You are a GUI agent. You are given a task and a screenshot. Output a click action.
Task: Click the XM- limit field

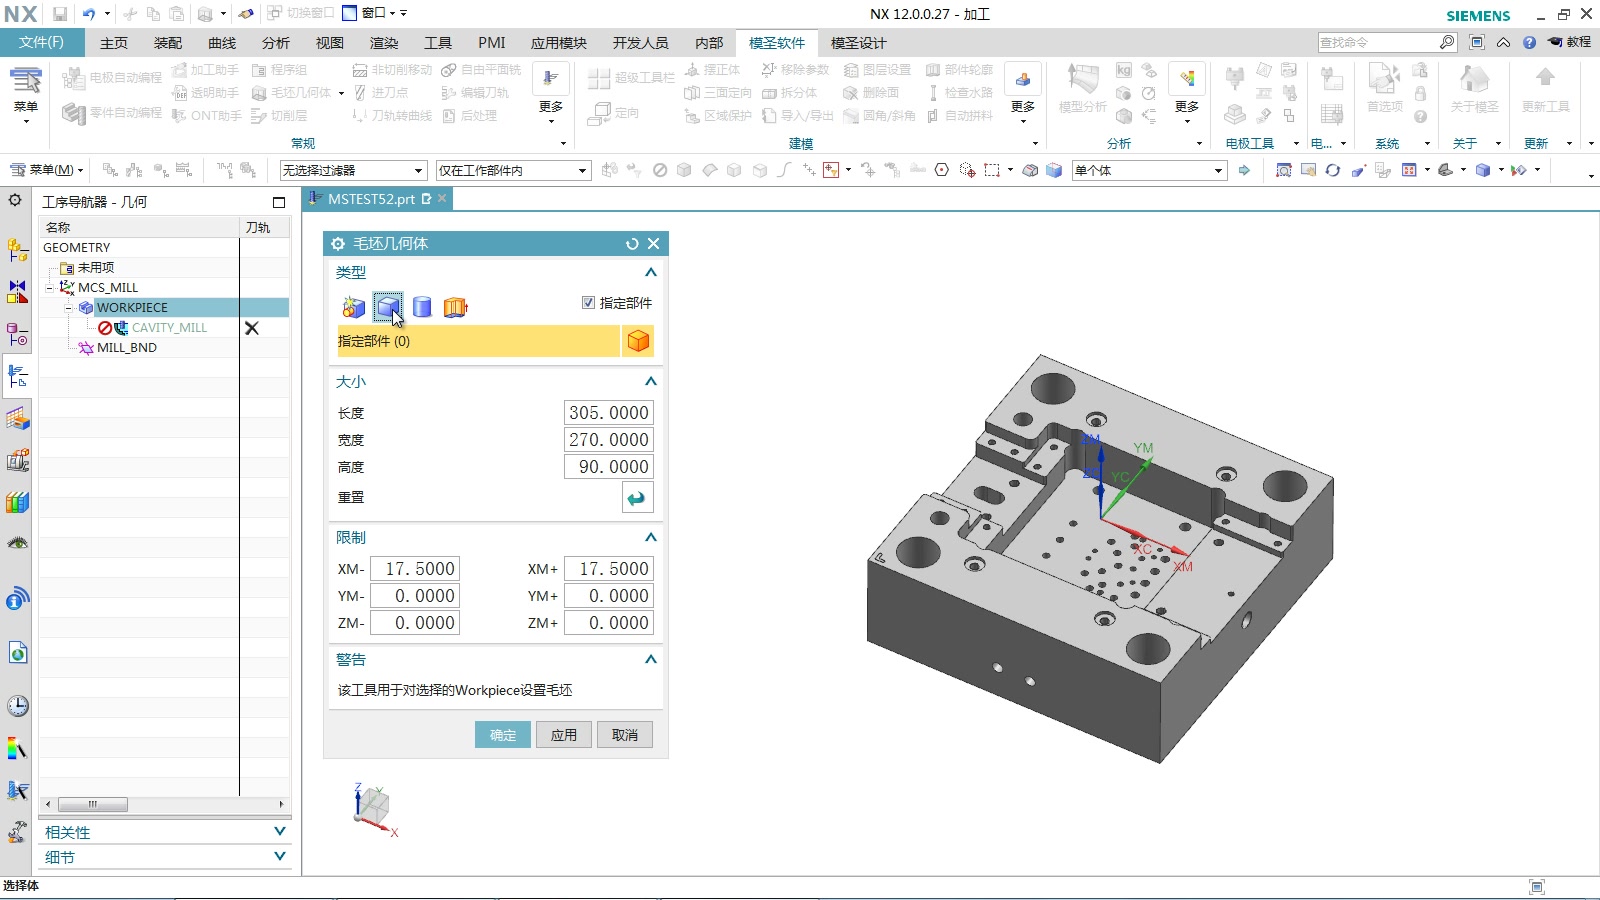pyautogui.click(x=415, y=569)
